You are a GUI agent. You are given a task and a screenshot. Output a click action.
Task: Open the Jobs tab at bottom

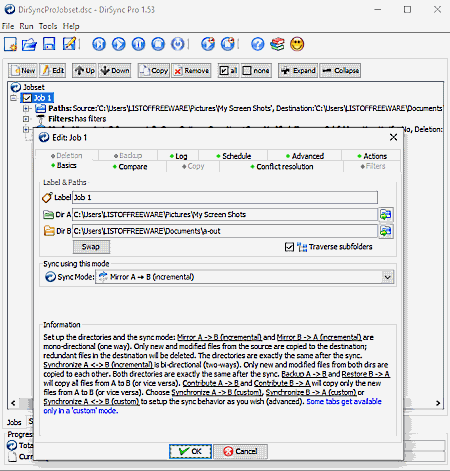point(14,423)
